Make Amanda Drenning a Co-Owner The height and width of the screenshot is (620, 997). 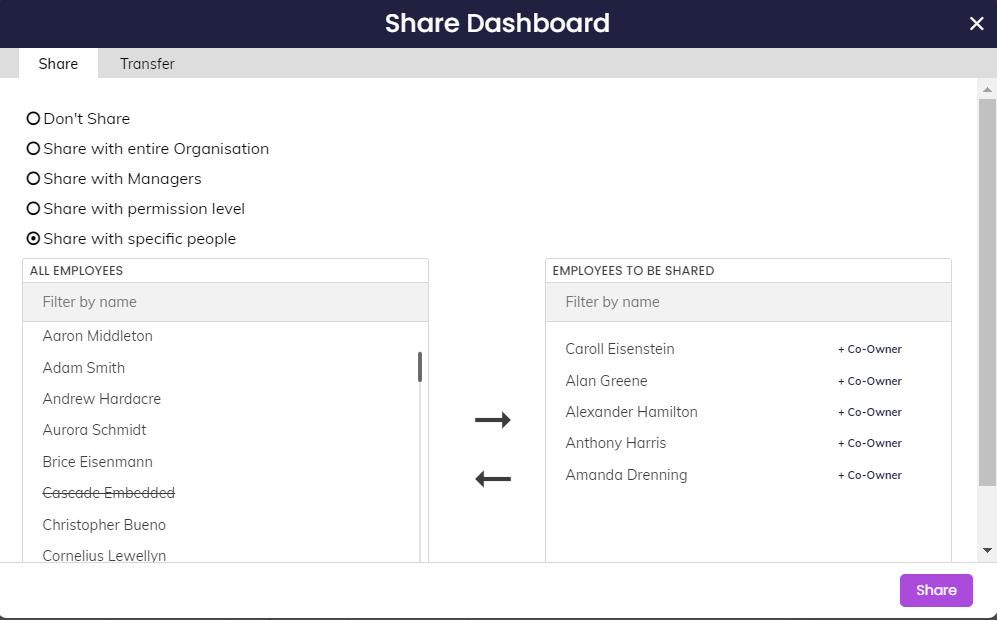tap(869, 475)
